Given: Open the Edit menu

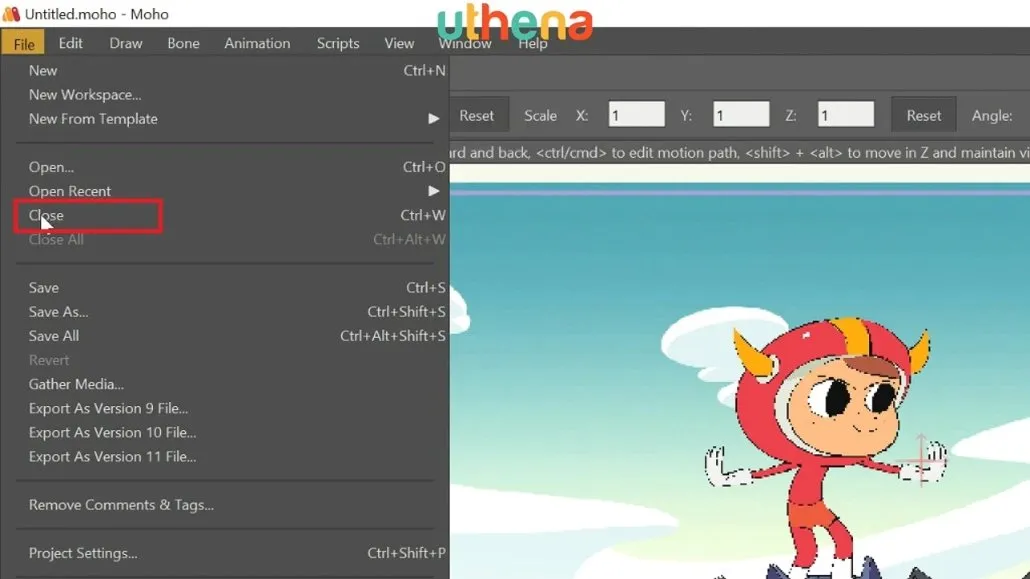Looking at the screenshot, I should click(70, 43).
